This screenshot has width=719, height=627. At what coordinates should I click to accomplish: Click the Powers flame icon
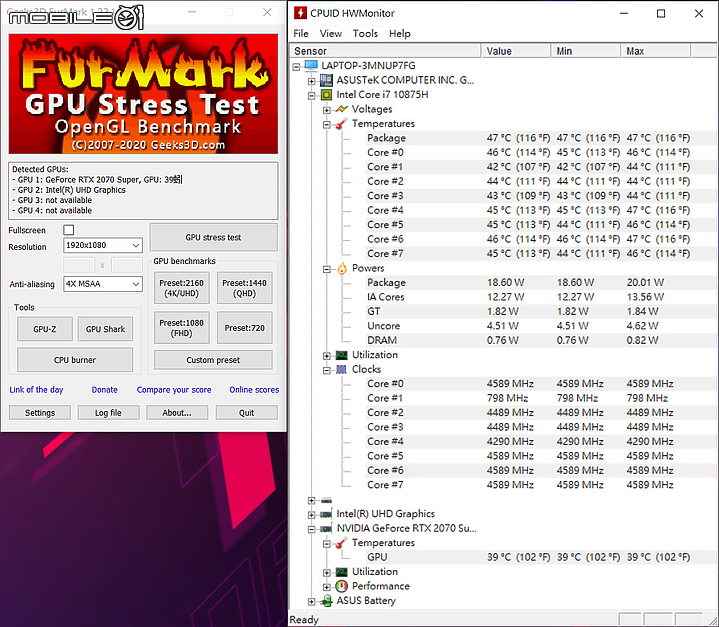(342, 268)
